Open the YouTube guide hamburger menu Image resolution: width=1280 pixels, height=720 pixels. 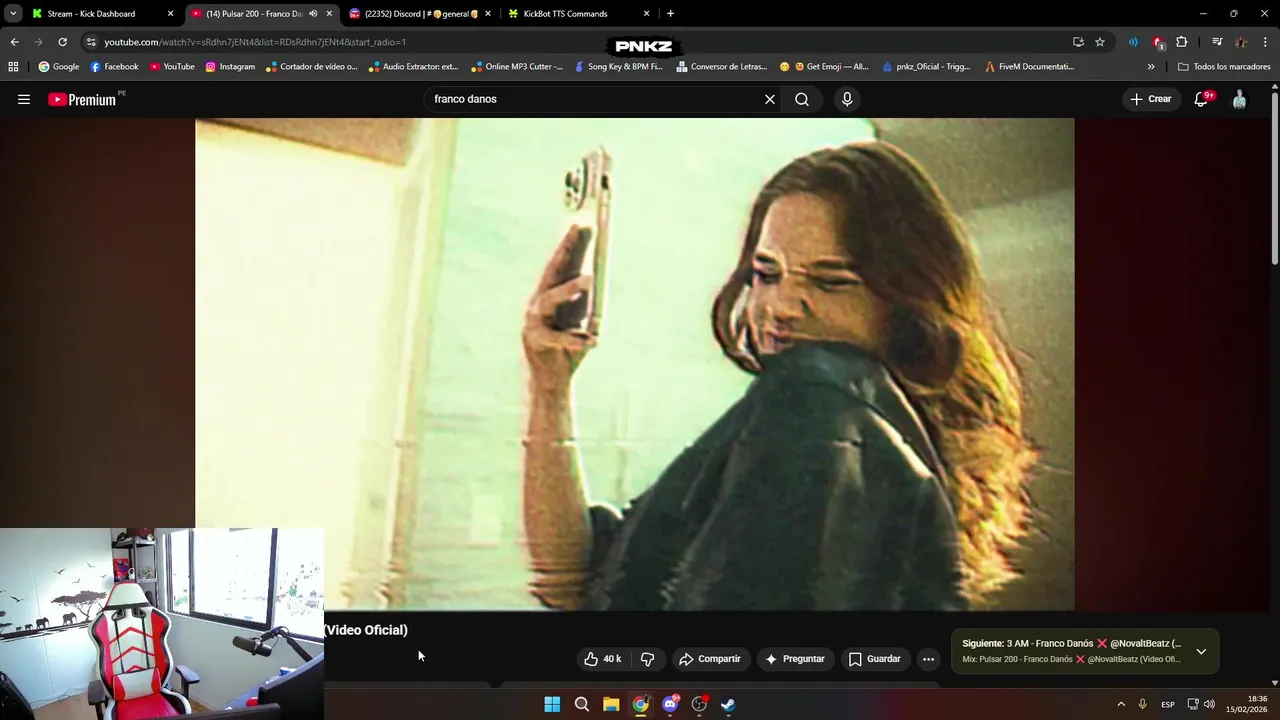click(24, 99)
